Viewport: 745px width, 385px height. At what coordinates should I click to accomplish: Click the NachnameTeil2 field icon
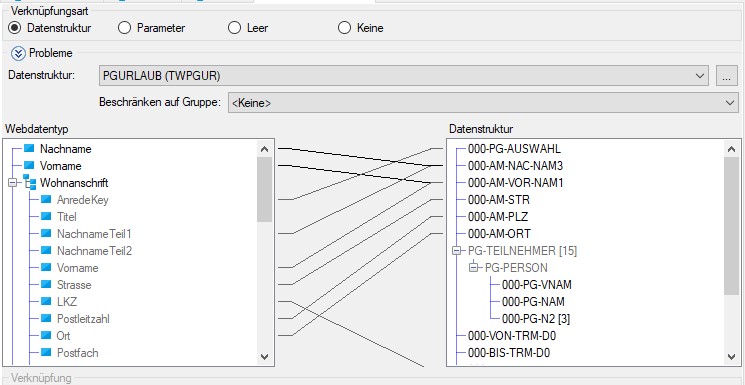[46, 250]
